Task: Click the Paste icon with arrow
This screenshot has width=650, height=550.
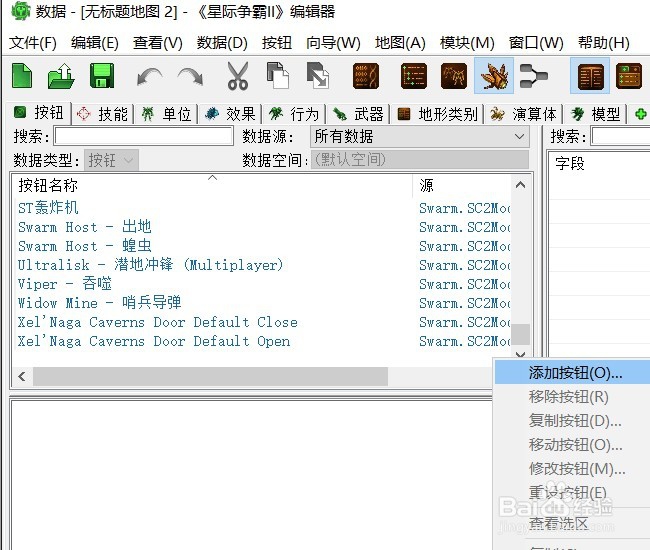Action: 318,75
